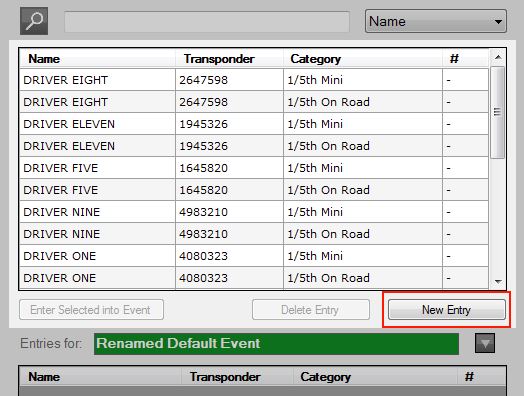Click 1/5th On Road category in DRIVER NINE row
The height and width of the screenshot is (396, 524).
point(363,234)
